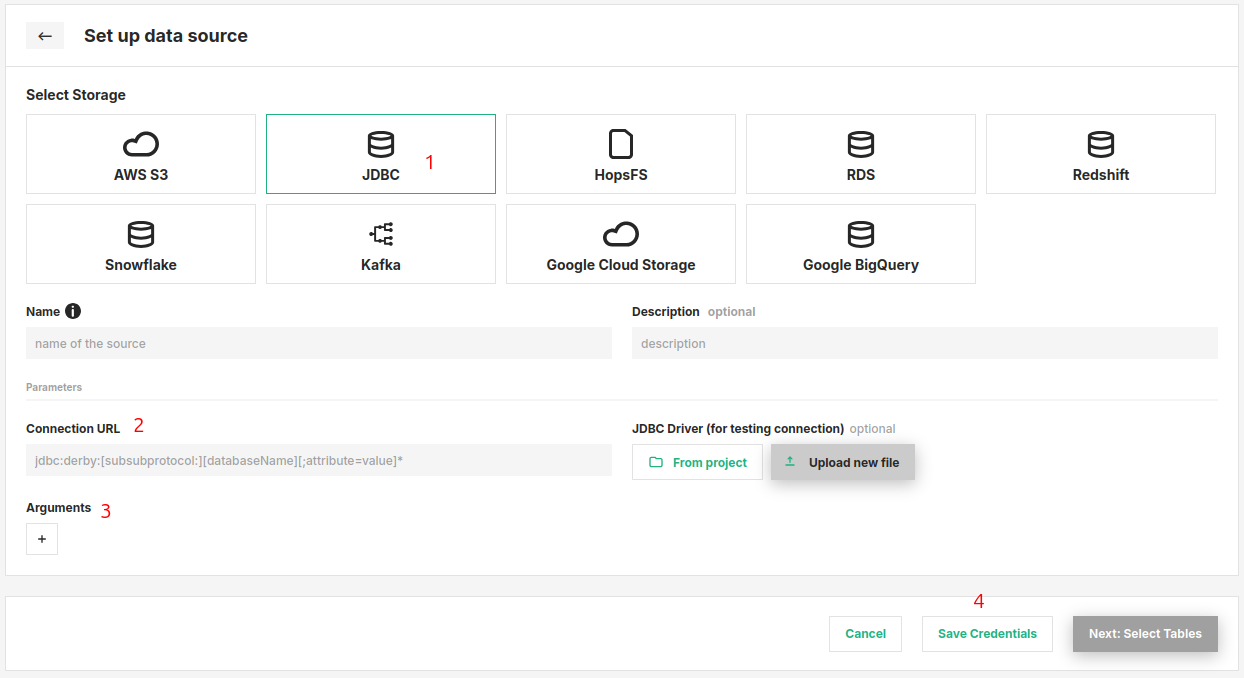This screenshot has width=1244, height=678.
Task: Click the Connection URL field
Action: [x=318, y=460]
